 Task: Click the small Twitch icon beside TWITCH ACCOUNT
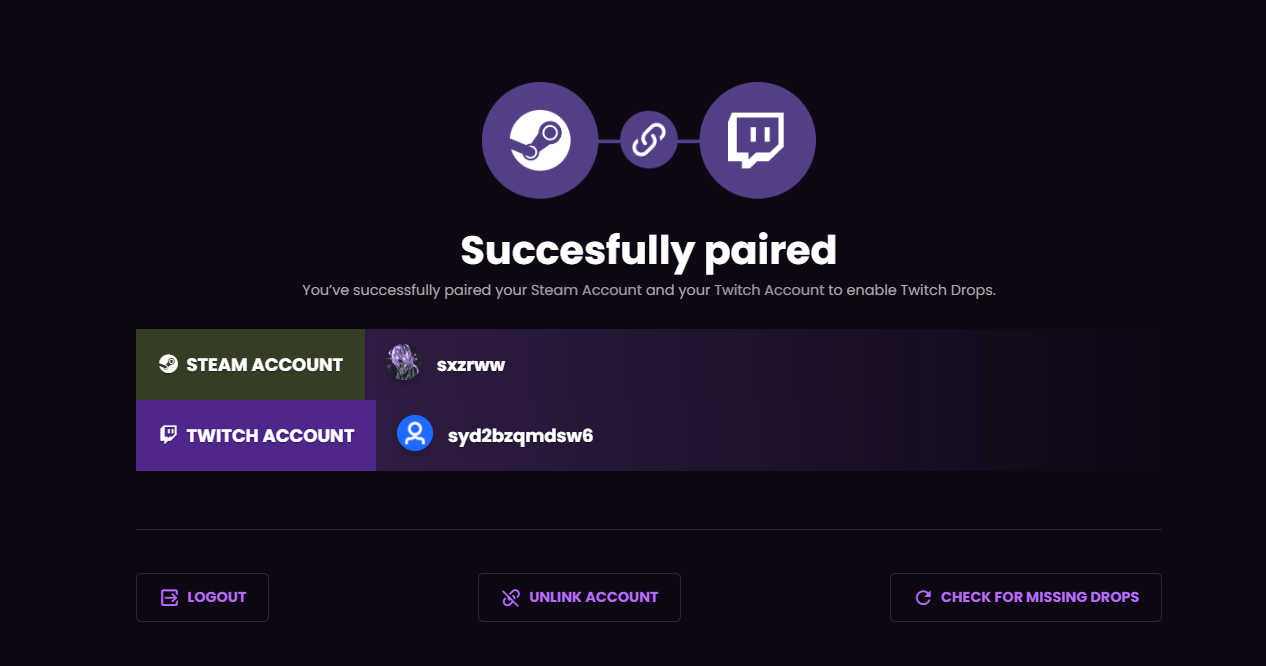coord(168,435)
